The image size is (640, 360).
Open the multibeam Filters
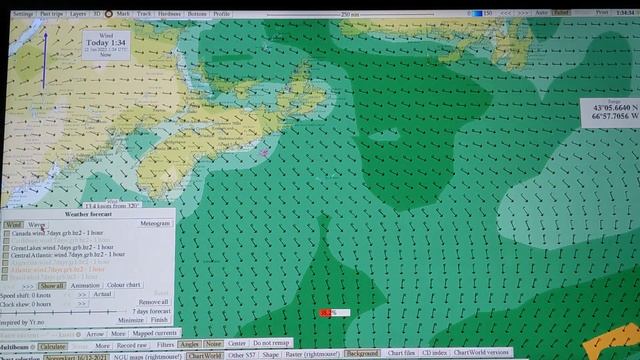pos(165,345)
